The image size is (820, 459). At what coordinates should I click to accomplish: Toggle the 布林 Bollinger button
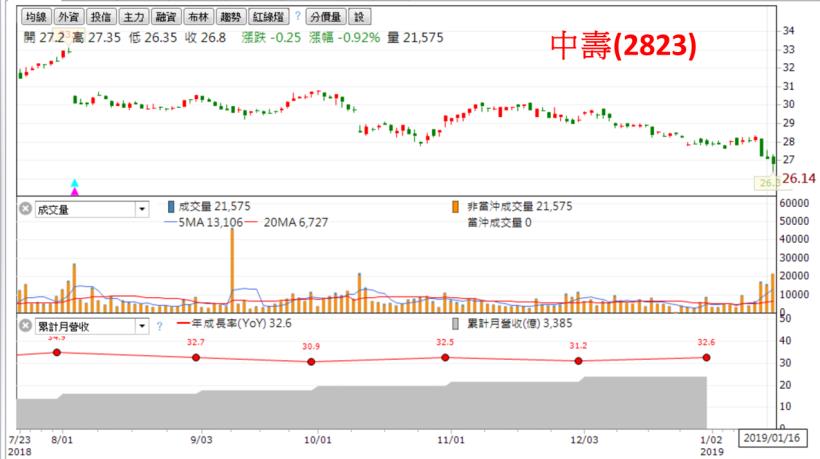[x=198, y=17]
